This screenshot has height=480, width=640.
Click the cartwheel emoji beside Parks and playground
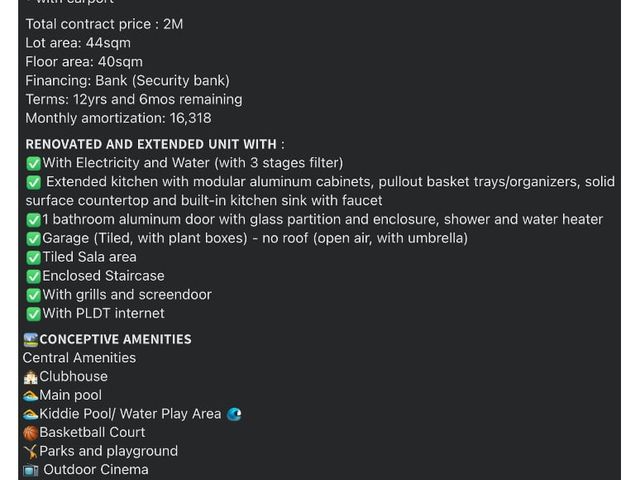point(31,452)
